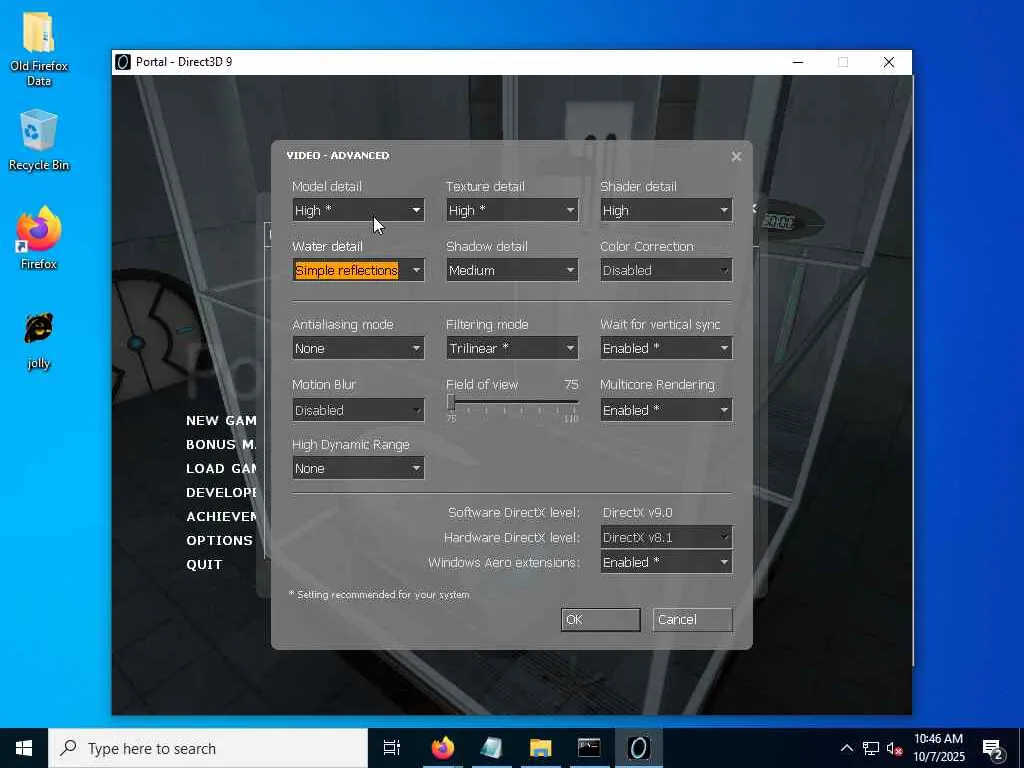The height and width of the screenshot is (768, 1024).
Task: Open the Water detail dropdown
Action: 358,270
